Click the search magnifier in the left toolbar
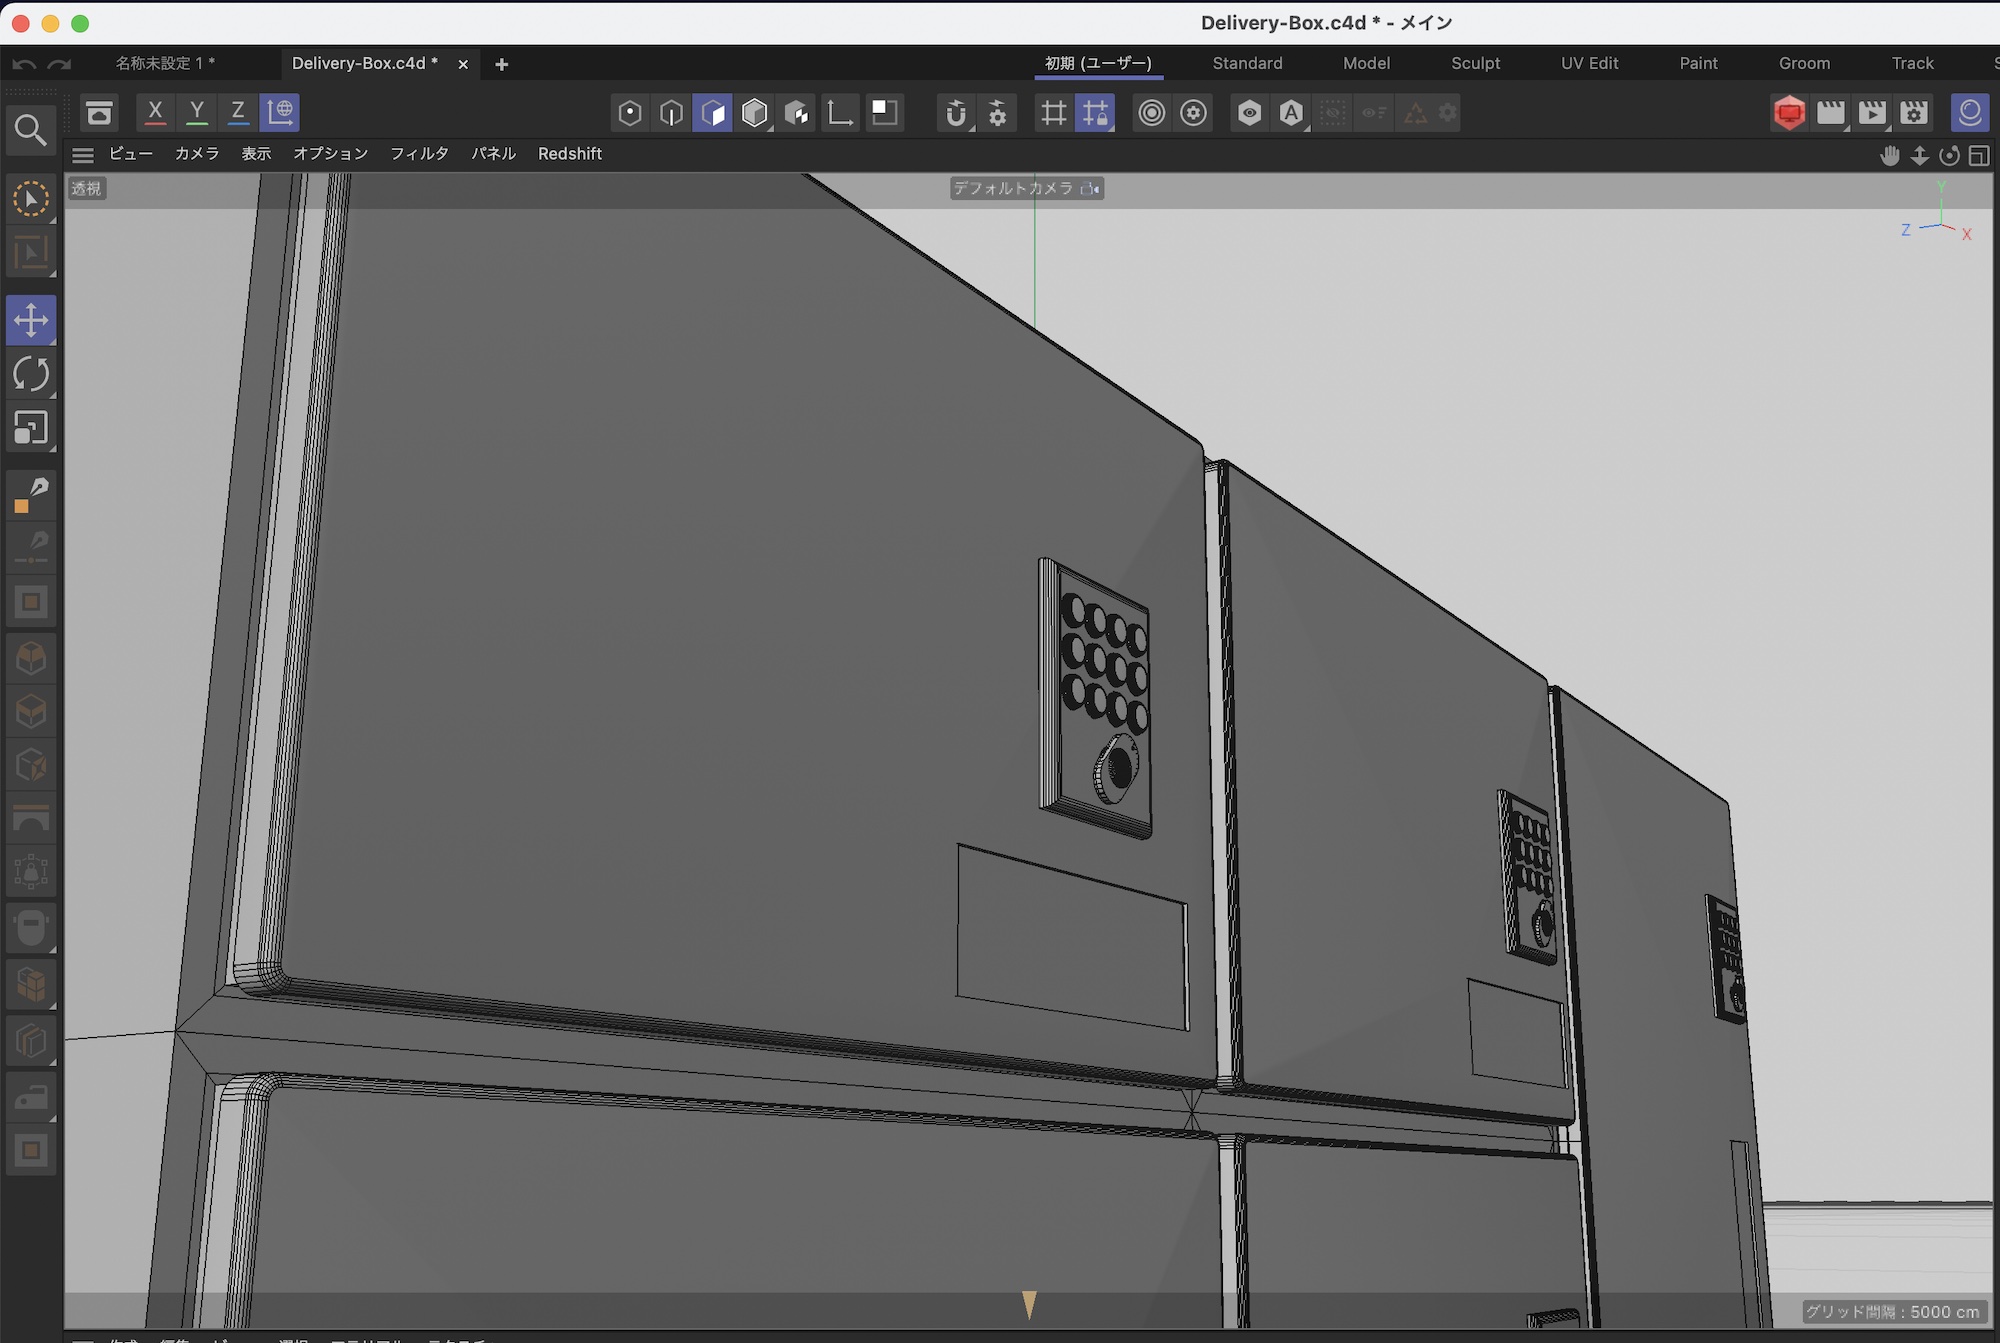Screen dimensions: 2000x1343 (x=31, y=129)
